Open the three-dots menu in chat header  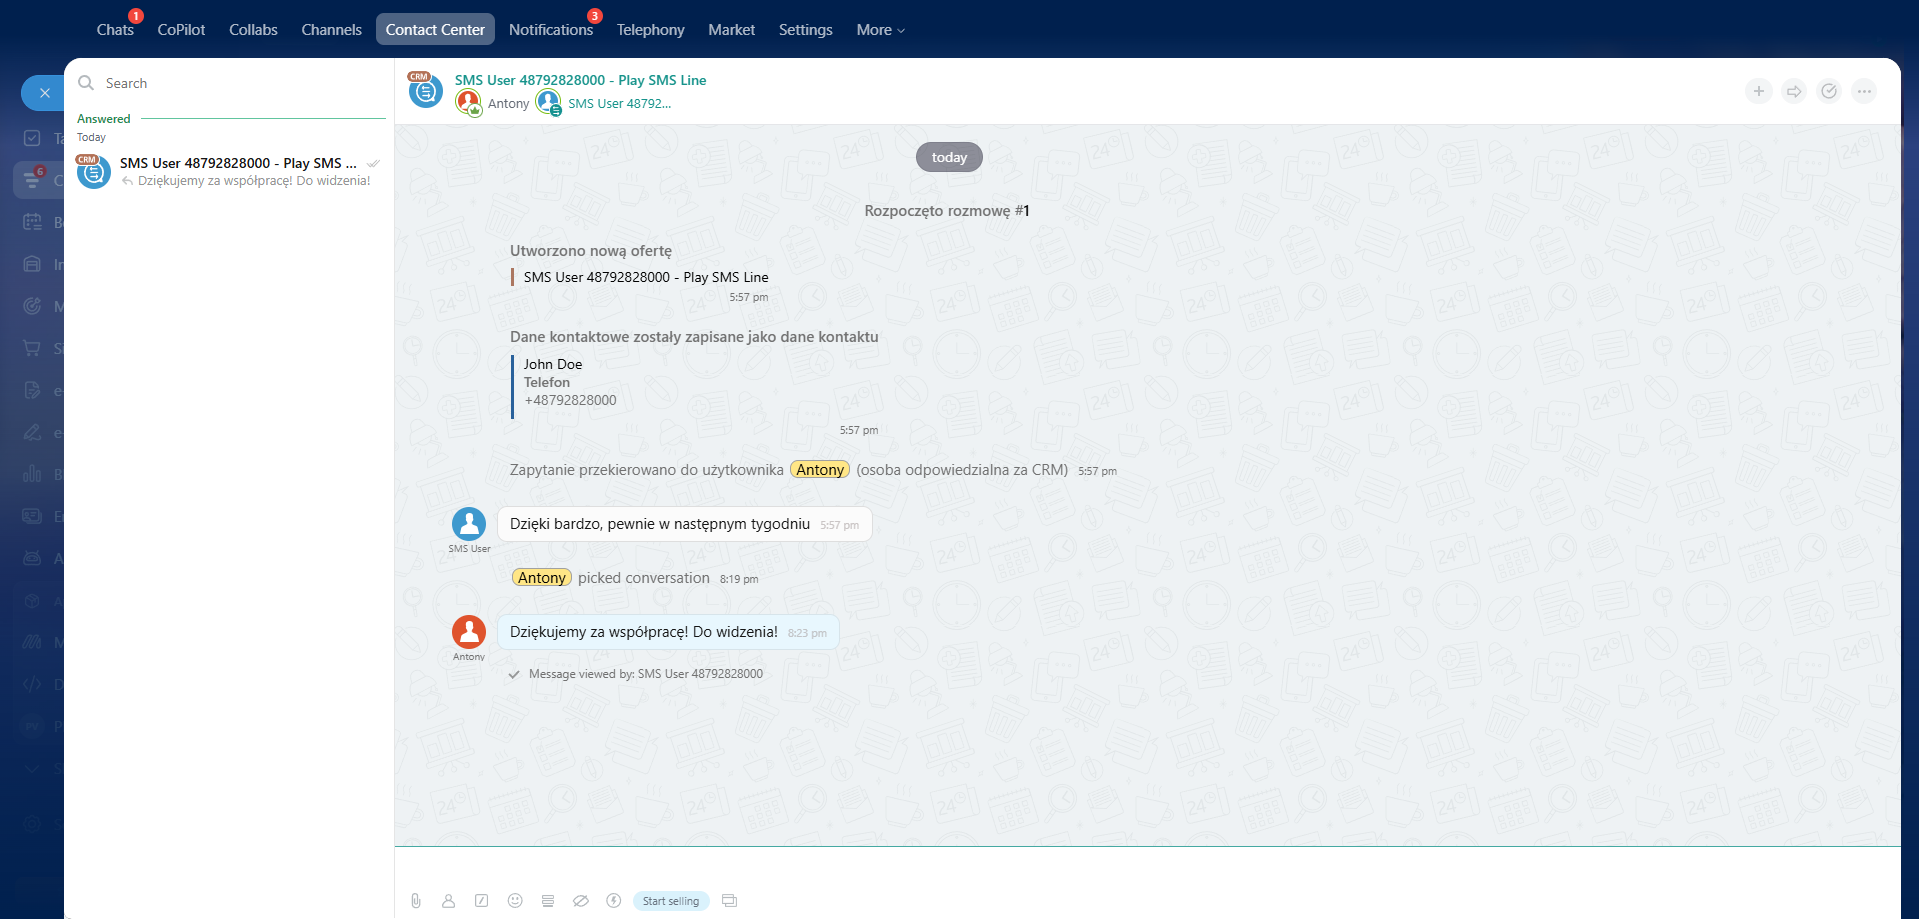pyautogui.click(x=1864, y=91)
